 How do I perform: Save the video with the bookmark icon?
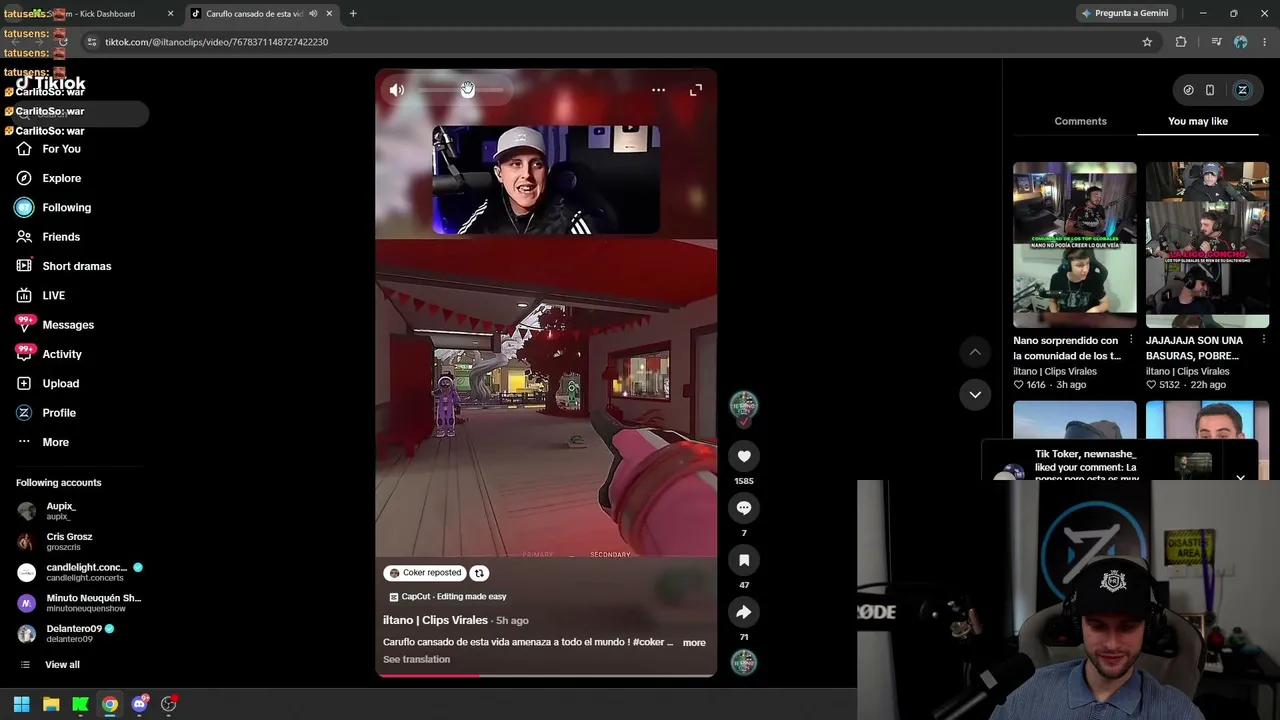[744, 560]
